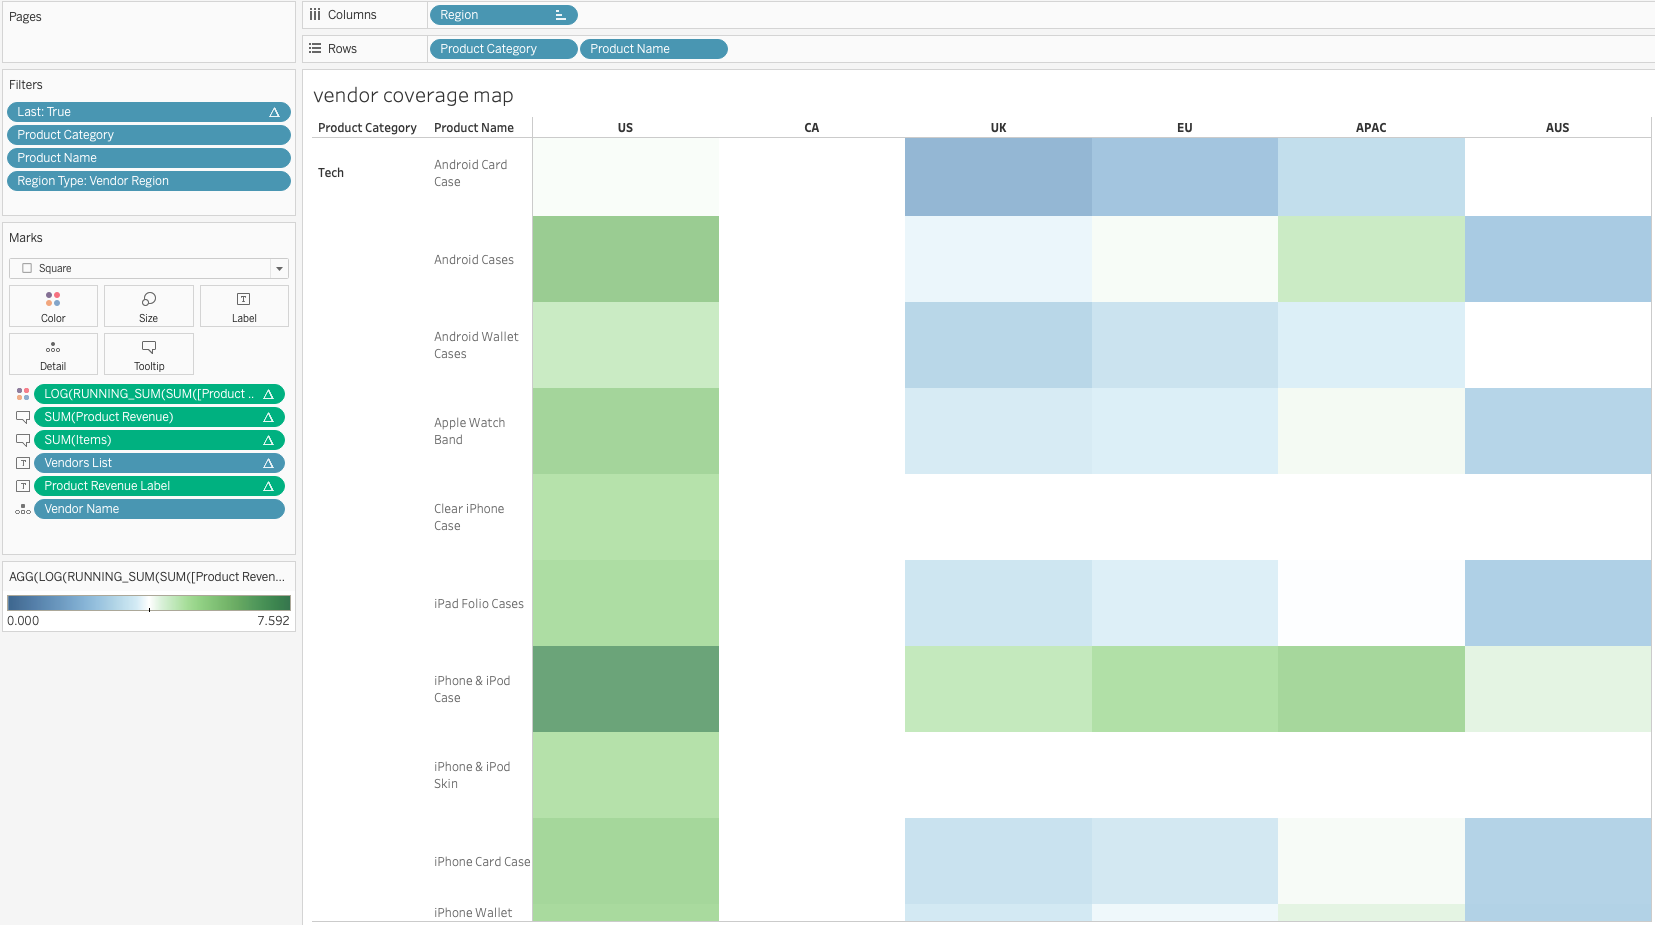Click sort icon on Region pill
1655x925 pixels.
[x=560, y=15]
